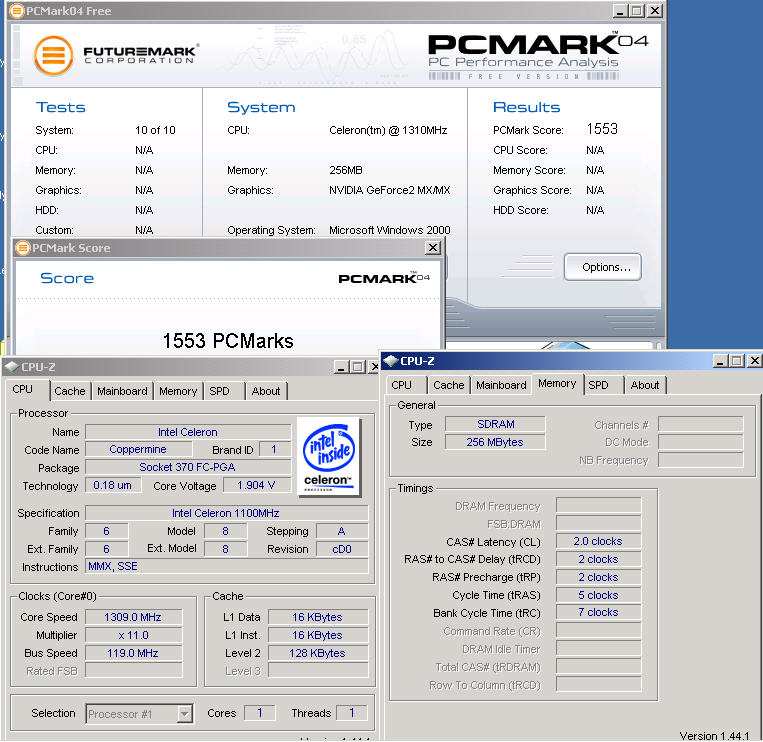Click the 0.18 um technology field
This screenshot has height=742, width=763.
[x=113, y=485]
